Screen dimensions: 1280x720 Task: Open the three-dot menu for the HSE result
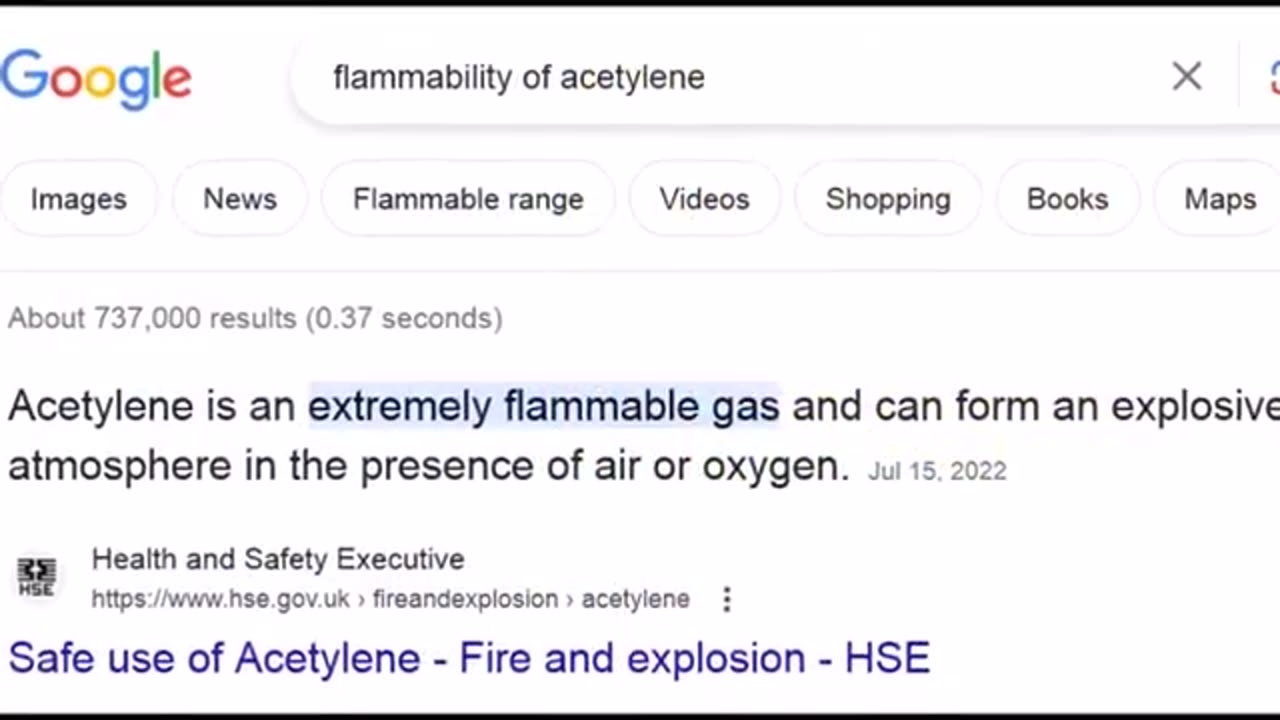pyautogui.click(x=727, y=599)
